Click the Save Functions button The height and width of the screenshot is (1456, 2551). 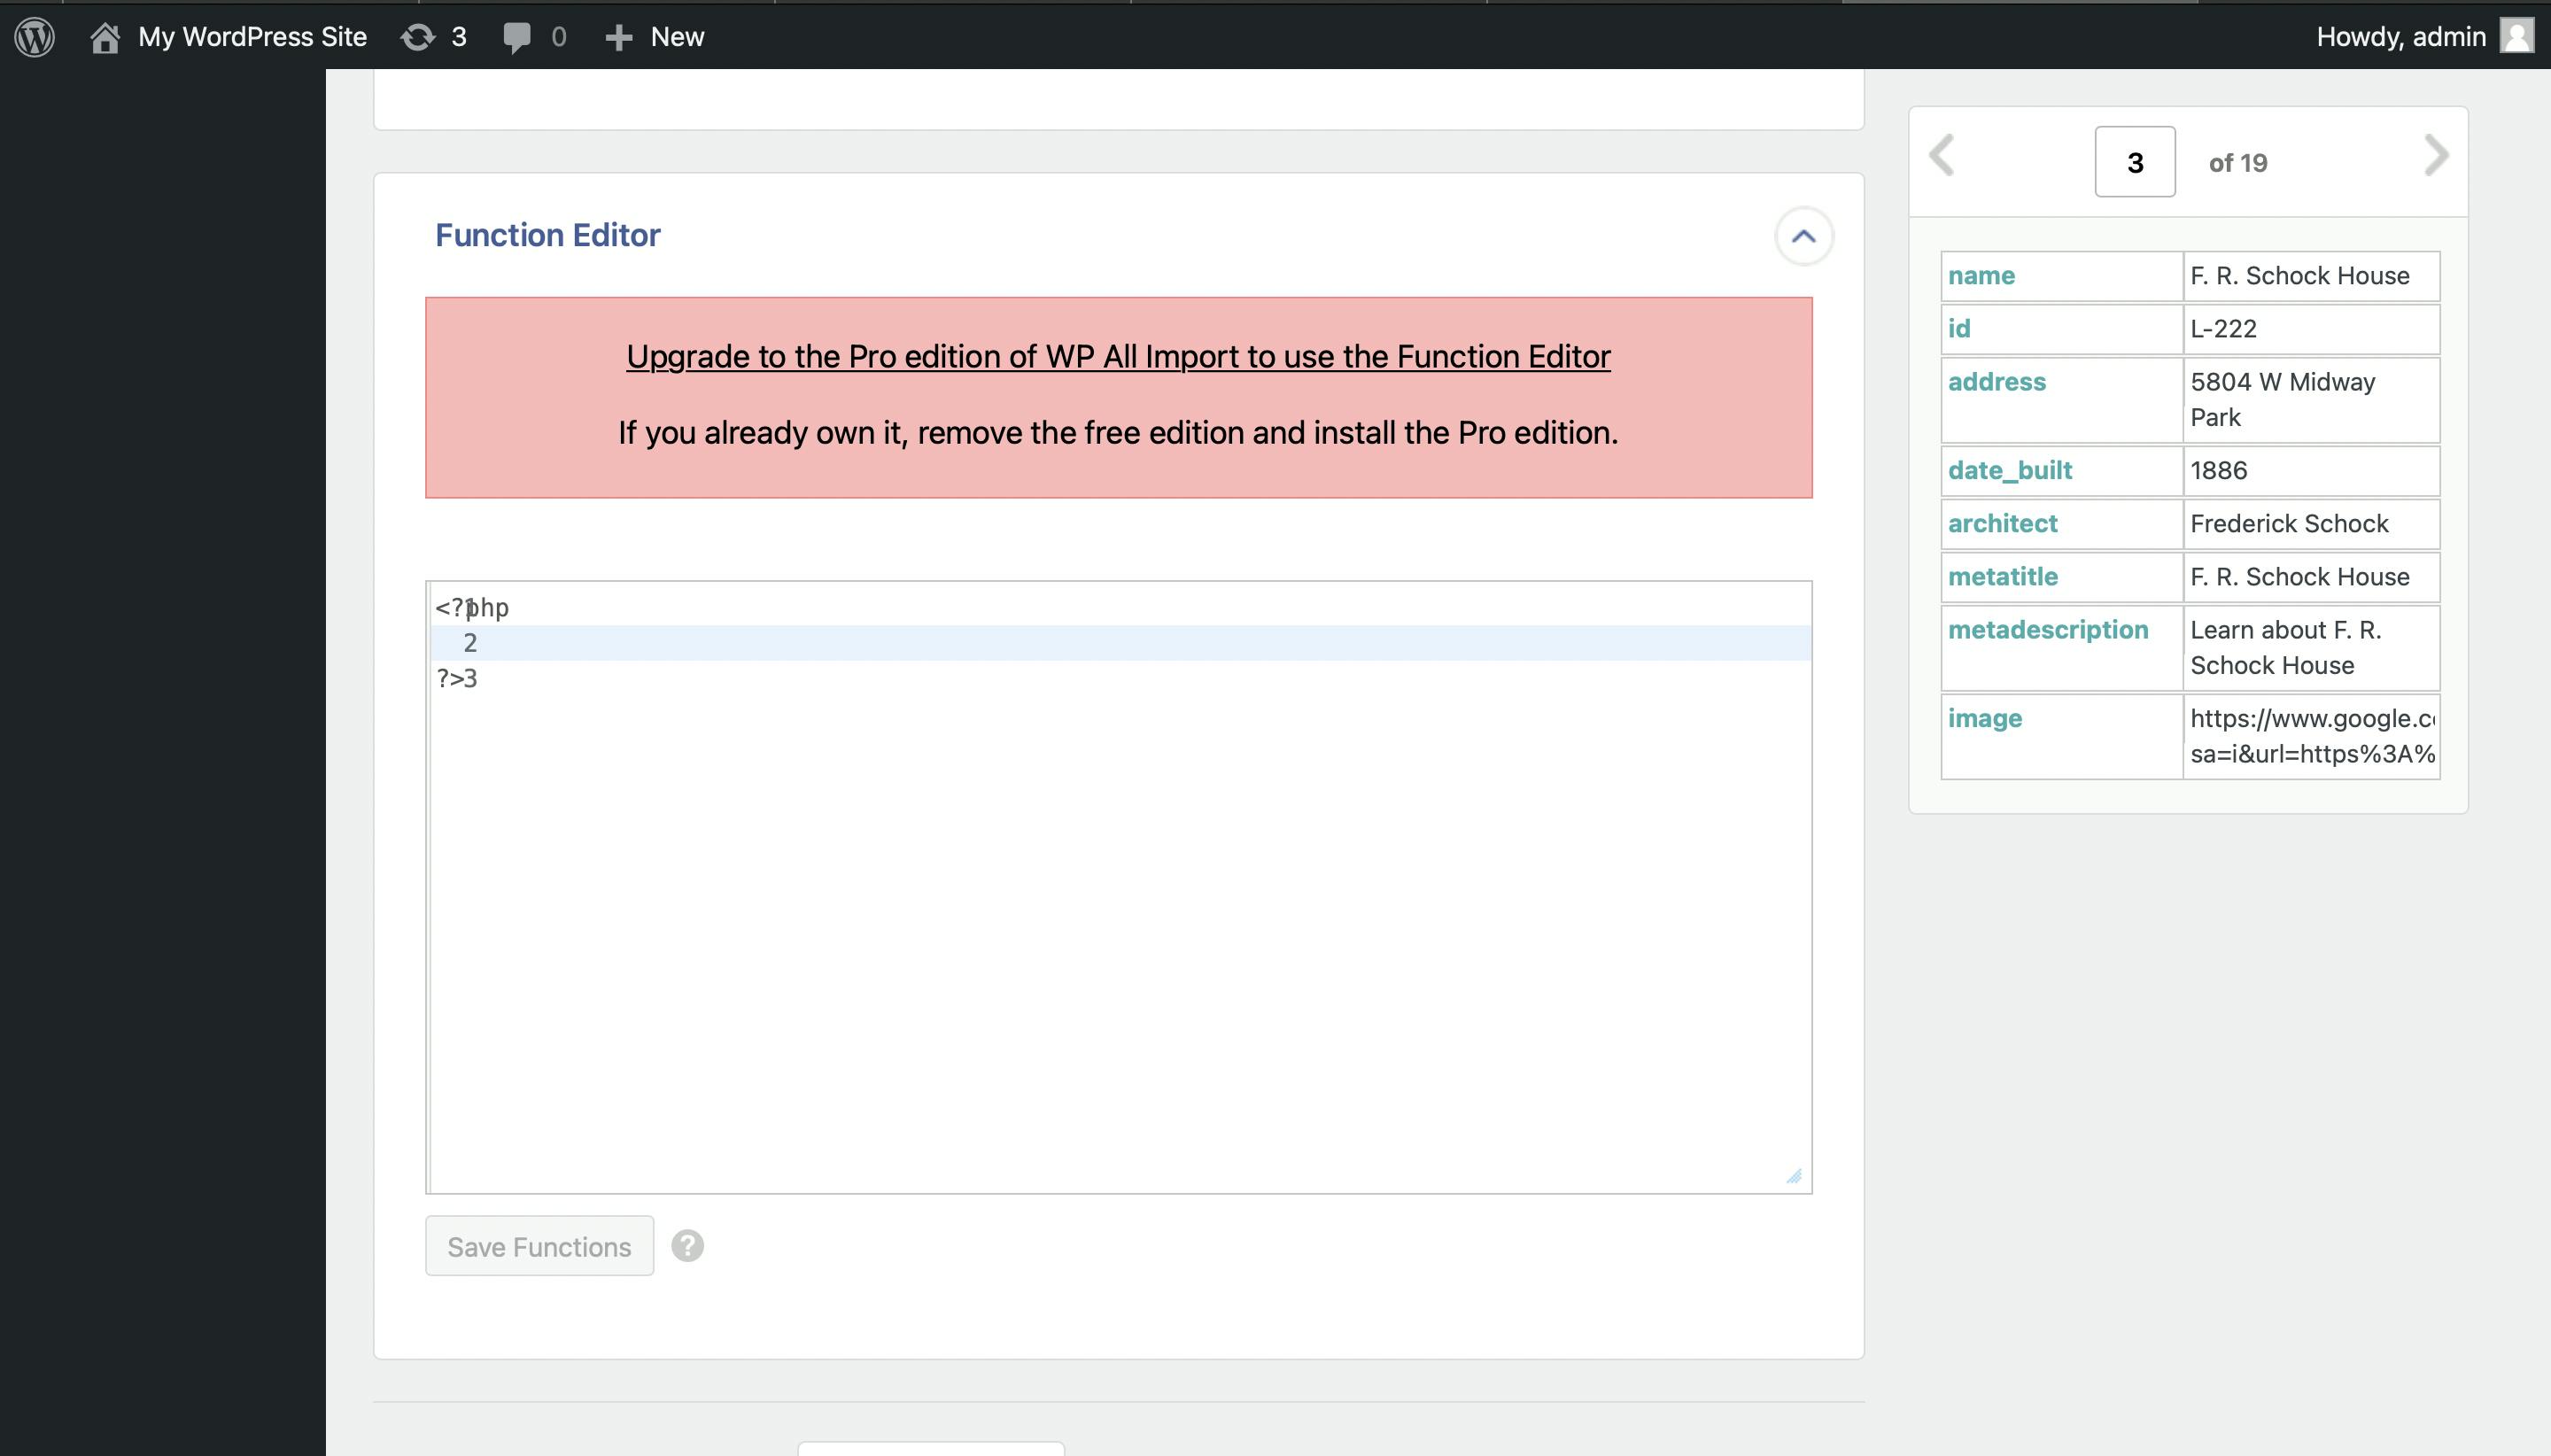[539, 1246]
